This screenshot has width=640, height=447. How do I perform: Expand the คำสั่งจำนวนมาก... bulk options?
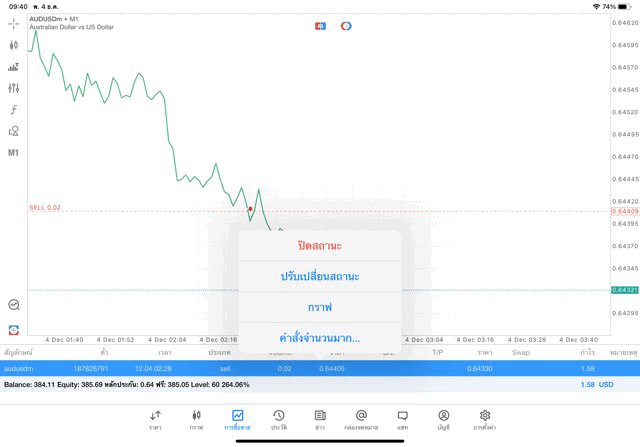319,338
